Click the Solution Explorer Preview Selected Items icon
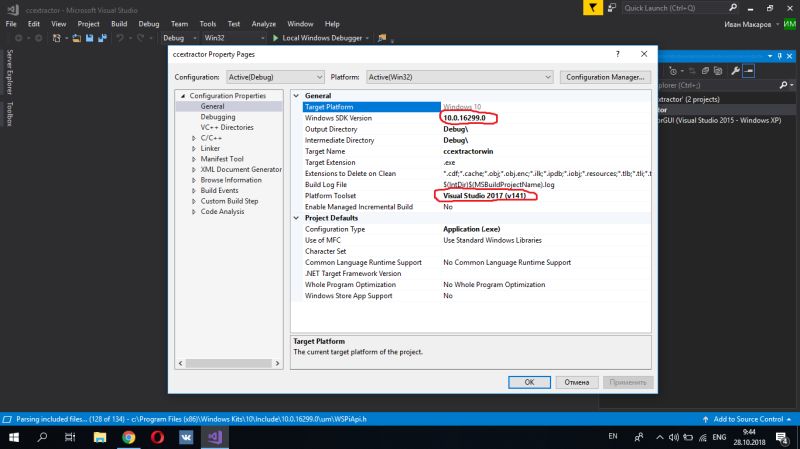The width and height of the screenshot is (800, 449). 748,71
